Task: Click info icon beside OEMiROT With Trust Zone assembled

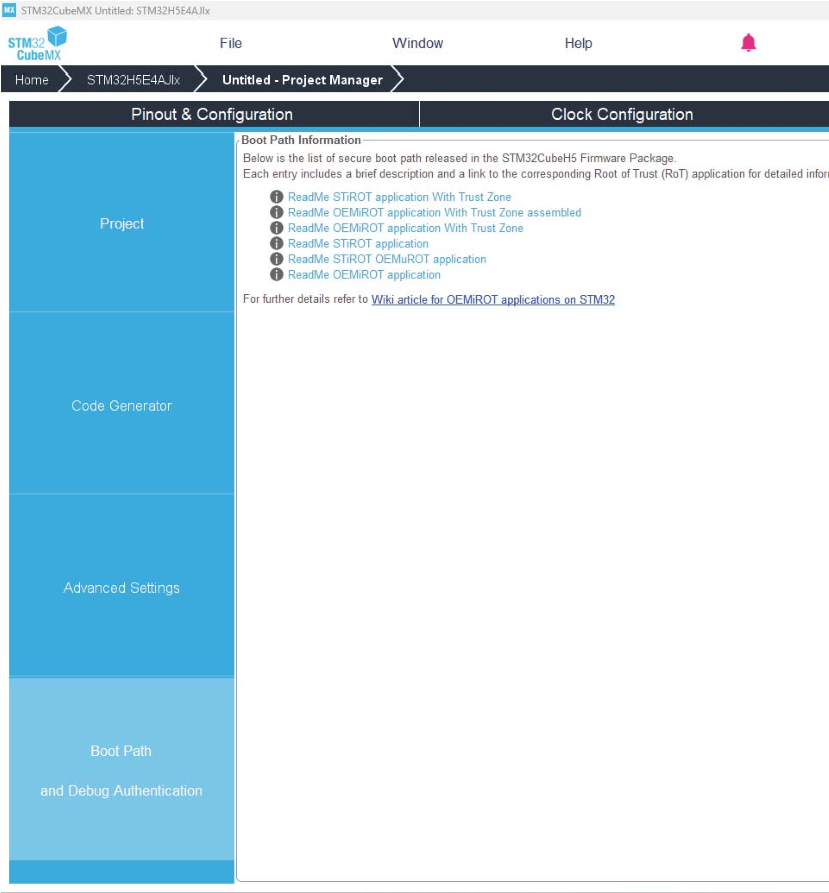Action: point(276,212)
